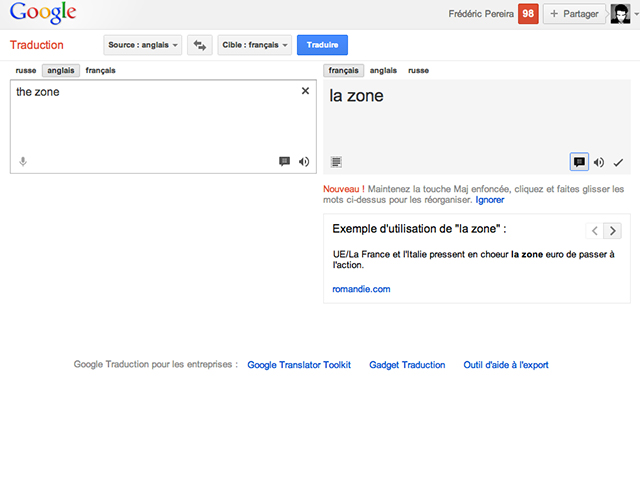This screenshot has width=640, height=480.
Task: Activate microphone voice input
Action: click(x=23, y=162)
